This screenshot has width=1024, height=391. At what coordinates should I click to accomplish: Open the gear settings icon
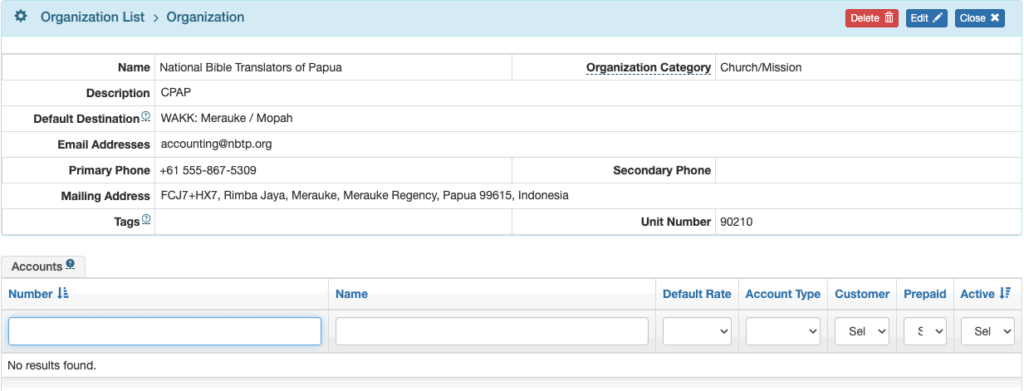(x=20, y=17)
